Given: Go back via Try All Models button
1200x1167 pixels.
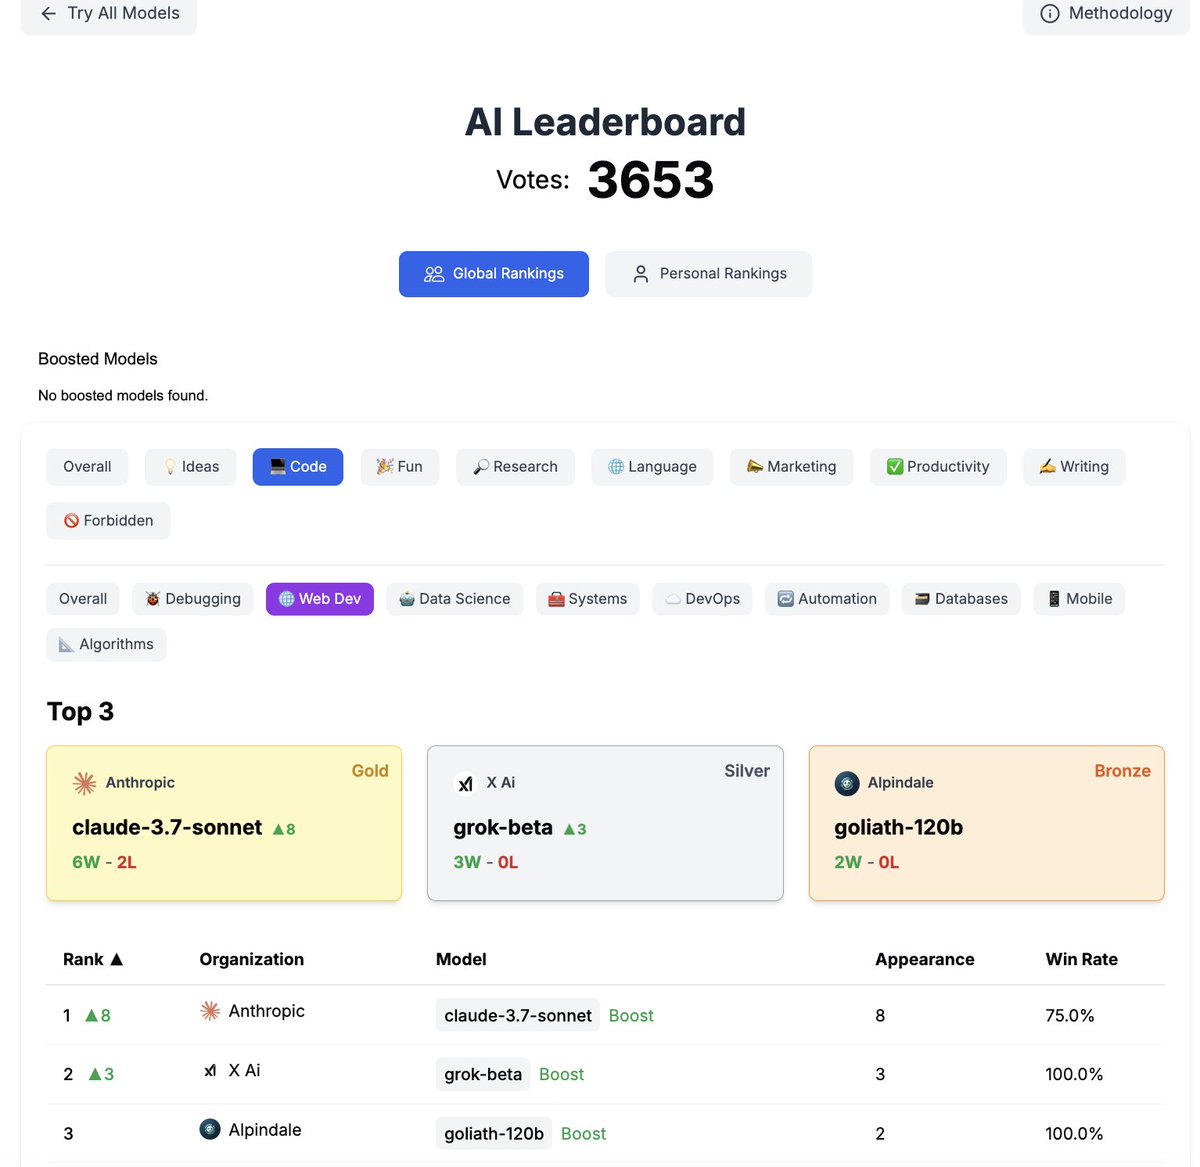Looking at the screenshot, I should [109, 14].
